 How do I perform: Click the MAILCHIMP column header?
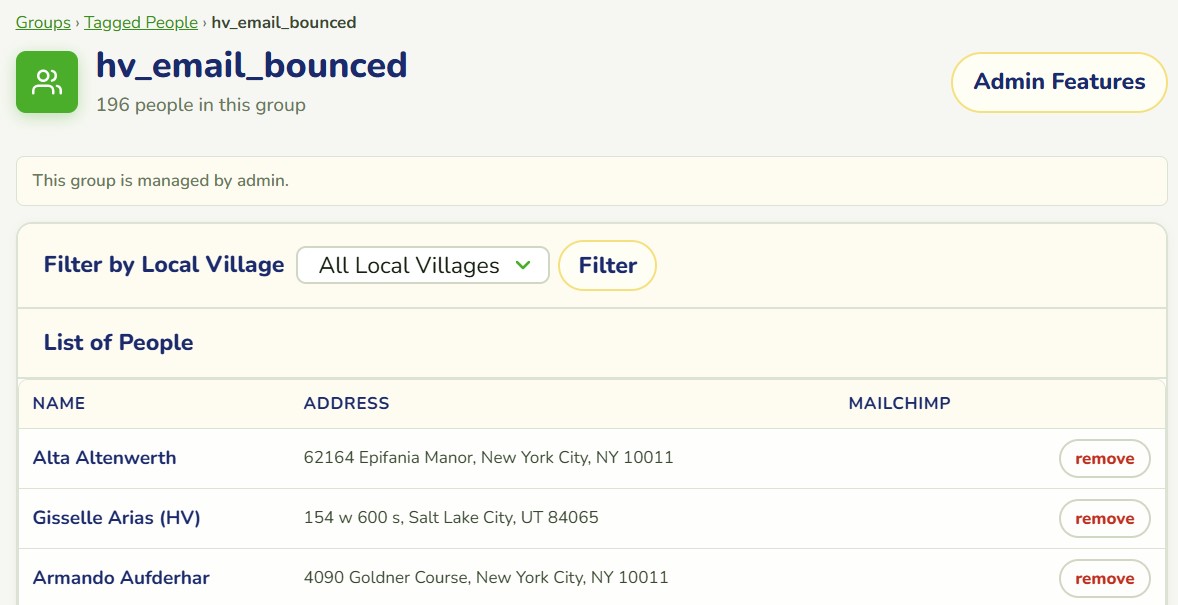(x=899, y=404)
